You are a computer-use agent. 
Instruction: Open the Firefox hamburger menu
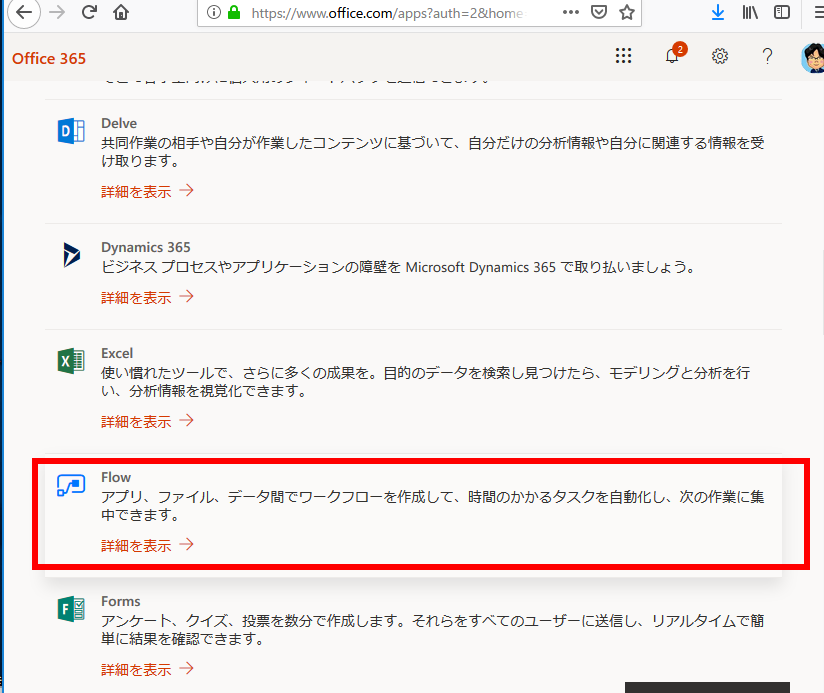pos(819,12)
